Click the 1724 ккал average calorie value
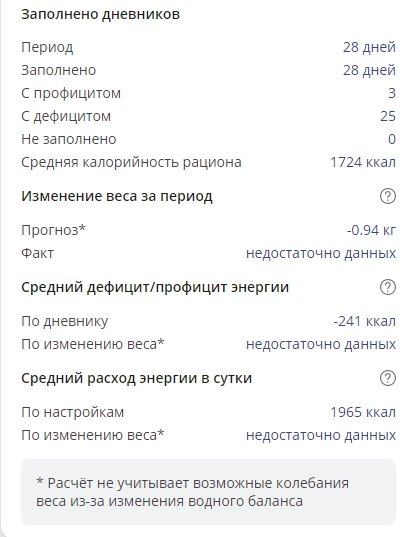 [363, 162]
